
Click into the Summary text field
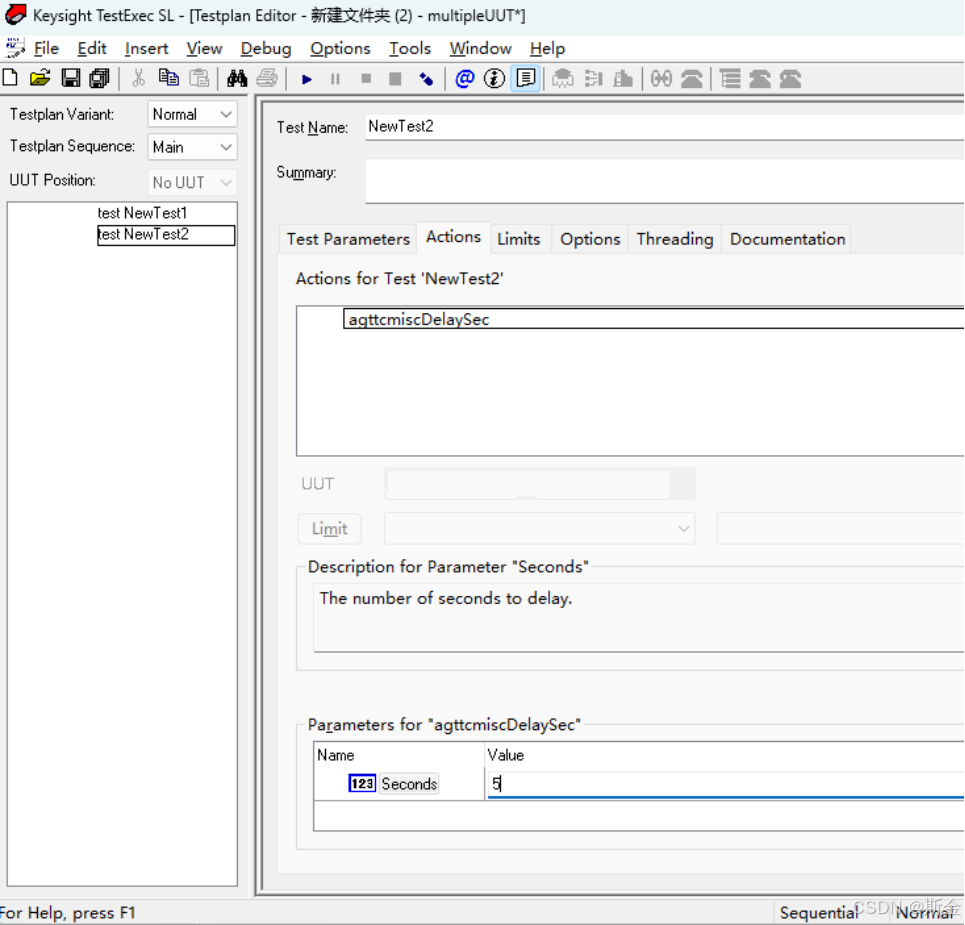[665, 181]
